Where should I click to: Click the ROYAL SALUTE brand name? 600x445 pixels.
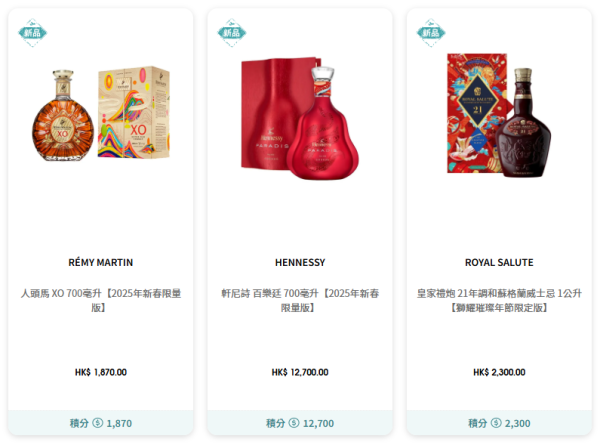click(x=499, y=262)
